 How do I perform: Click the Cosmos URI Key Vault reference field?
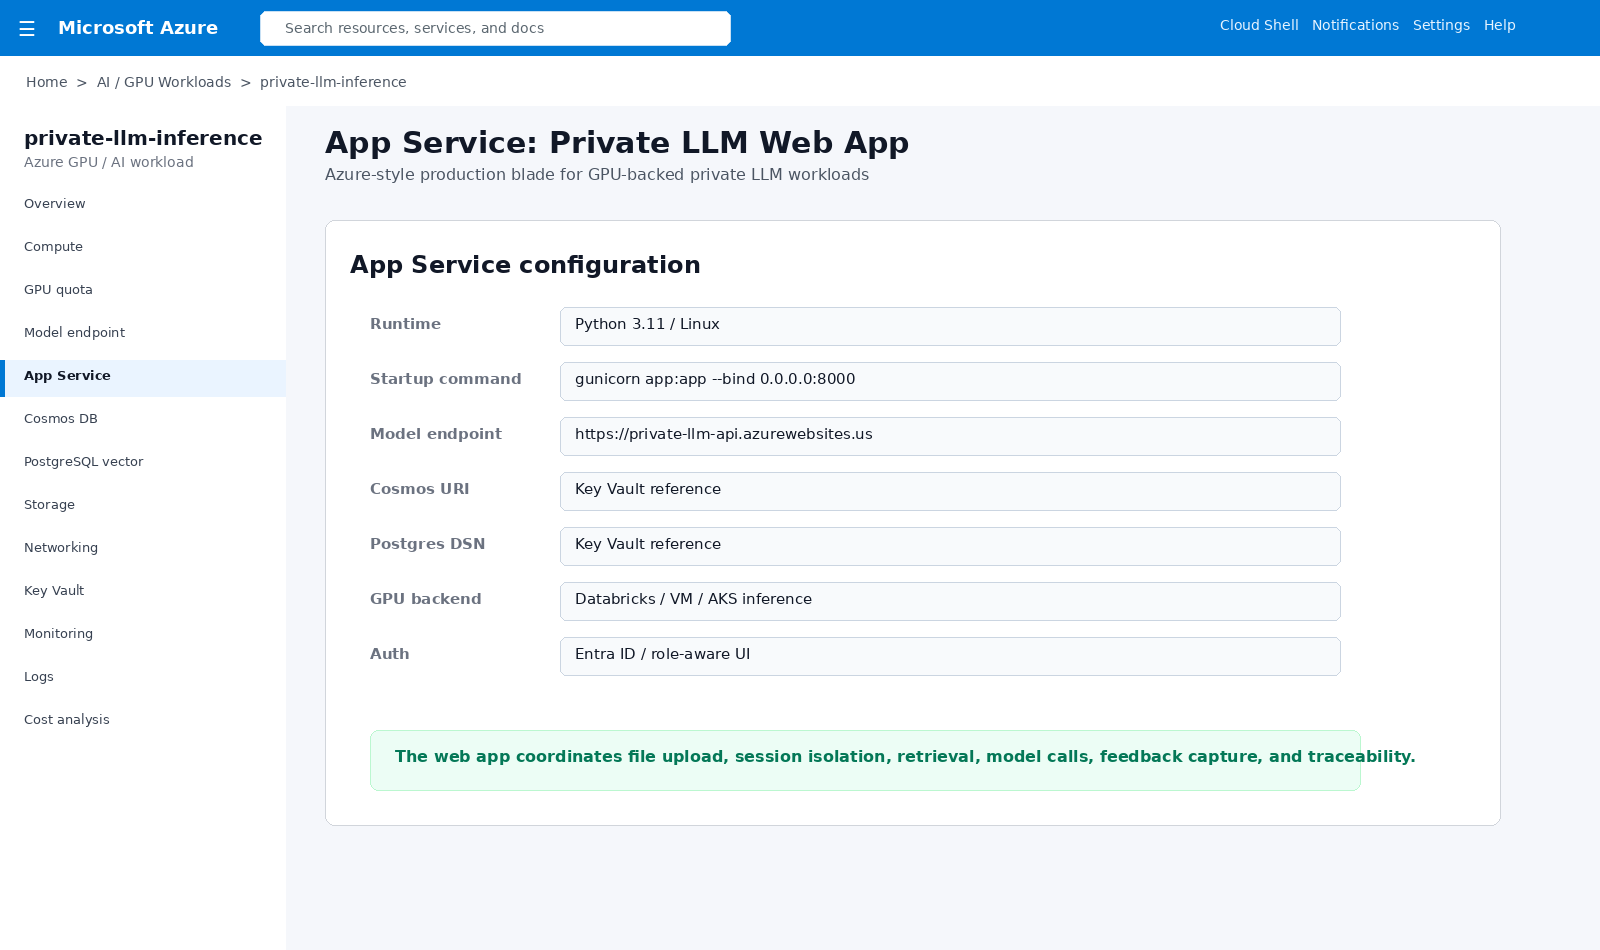(950, 491)
